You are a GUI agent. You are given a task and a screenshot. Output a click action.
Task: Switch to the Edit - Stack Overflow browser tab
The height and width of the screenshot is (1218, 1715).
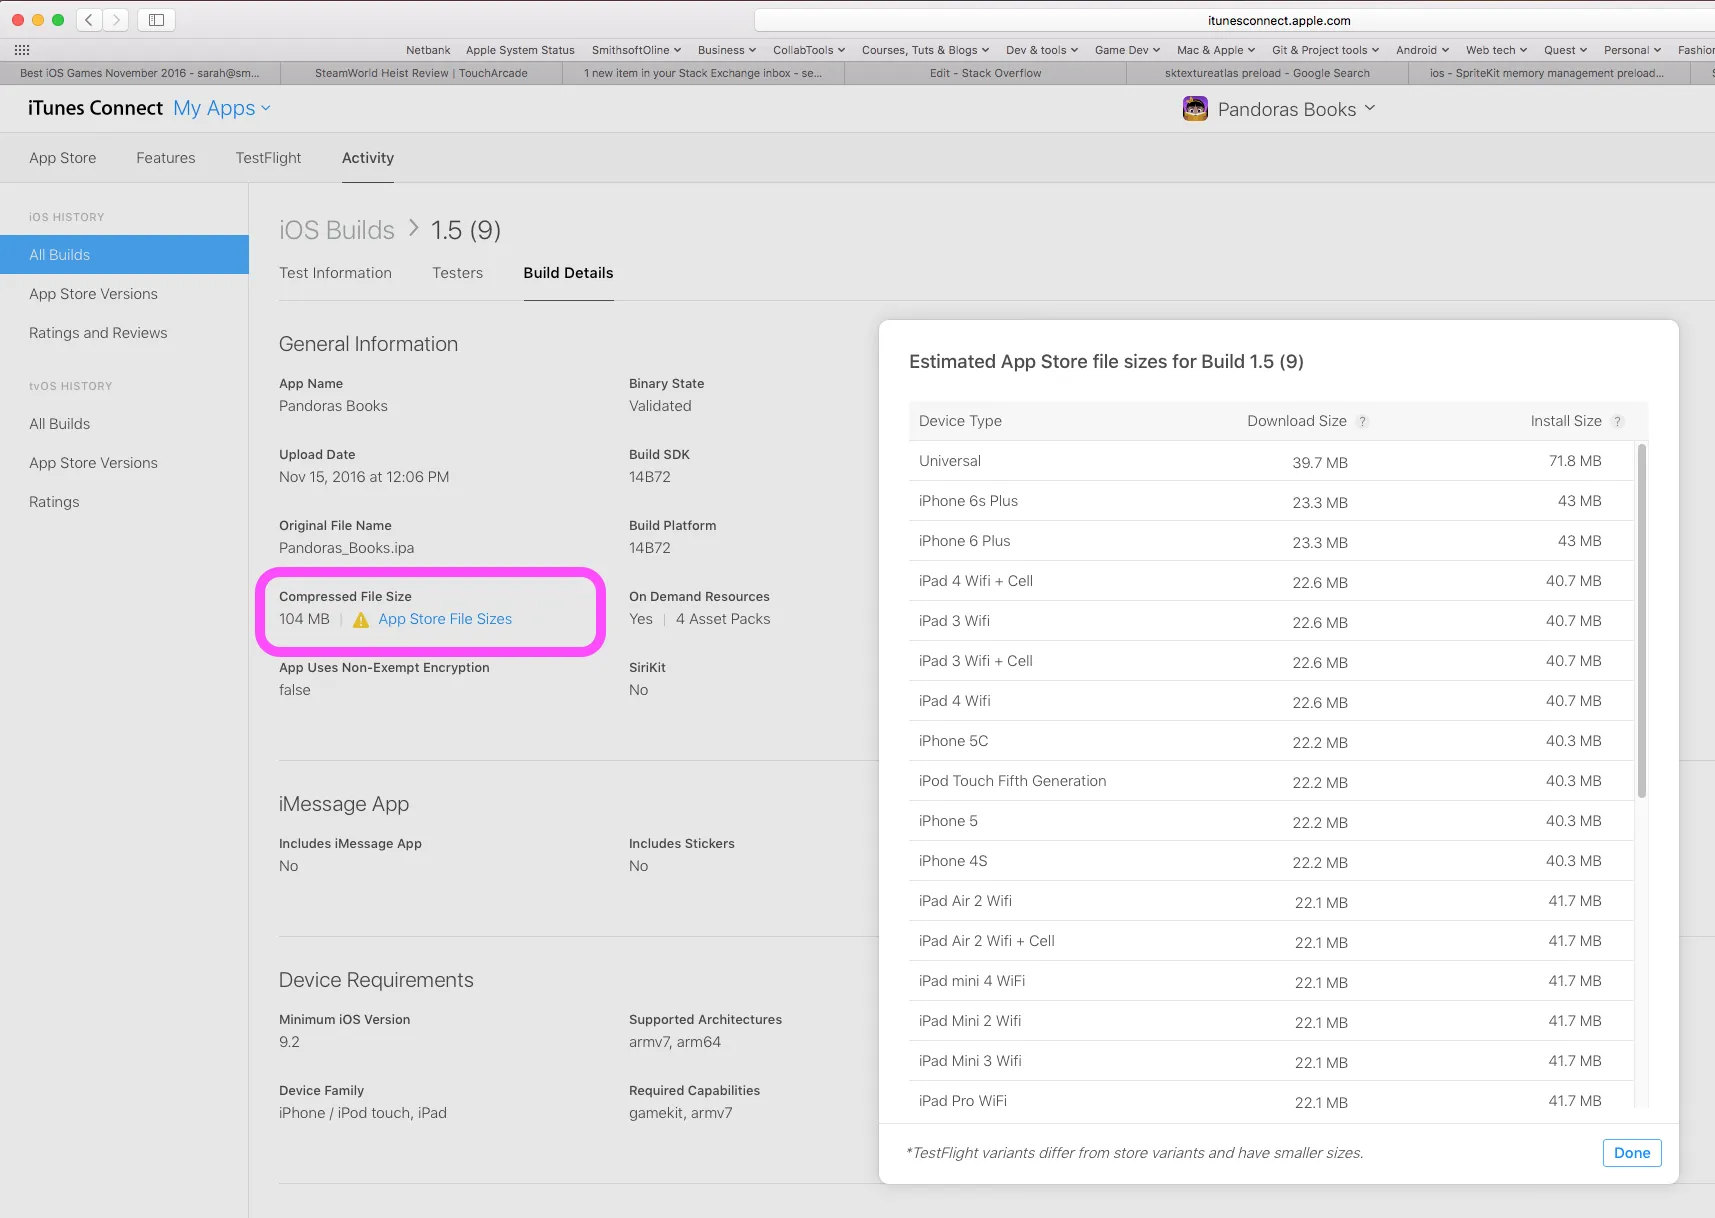[x=985, y=73]
